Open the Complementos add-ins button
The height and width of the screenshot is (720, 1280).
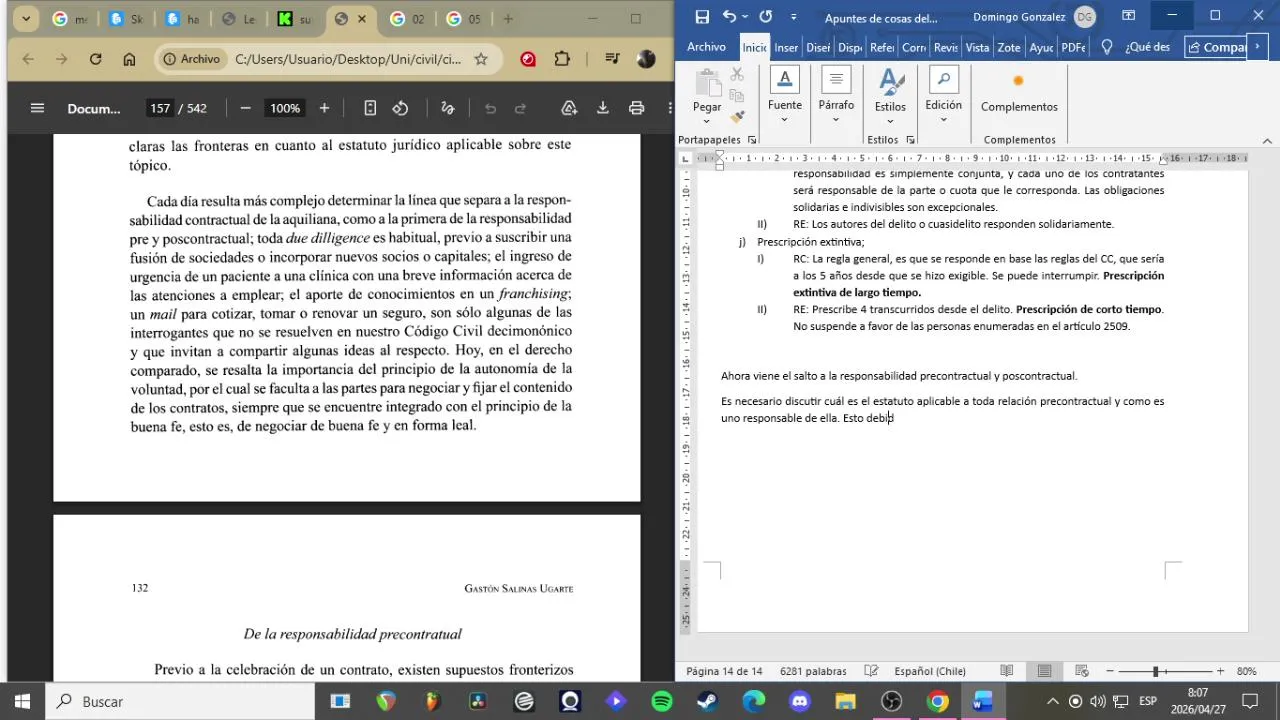[1019, 92]
